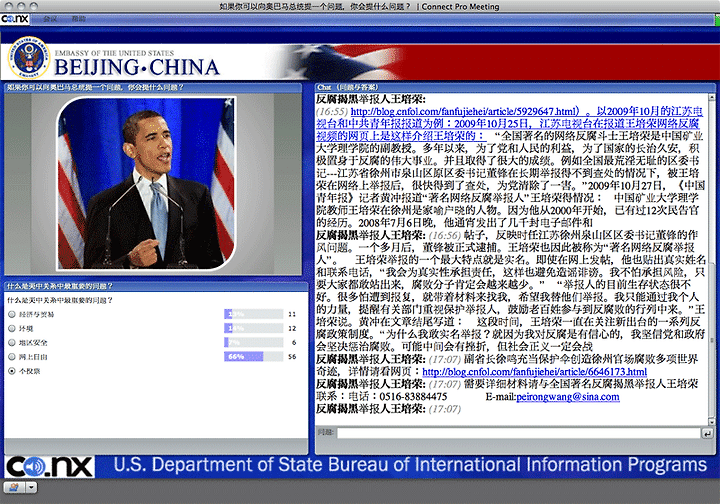This screenshot has width=720, height=504.
Task: Select the 环境 poll option
Action: click(12, 329)
